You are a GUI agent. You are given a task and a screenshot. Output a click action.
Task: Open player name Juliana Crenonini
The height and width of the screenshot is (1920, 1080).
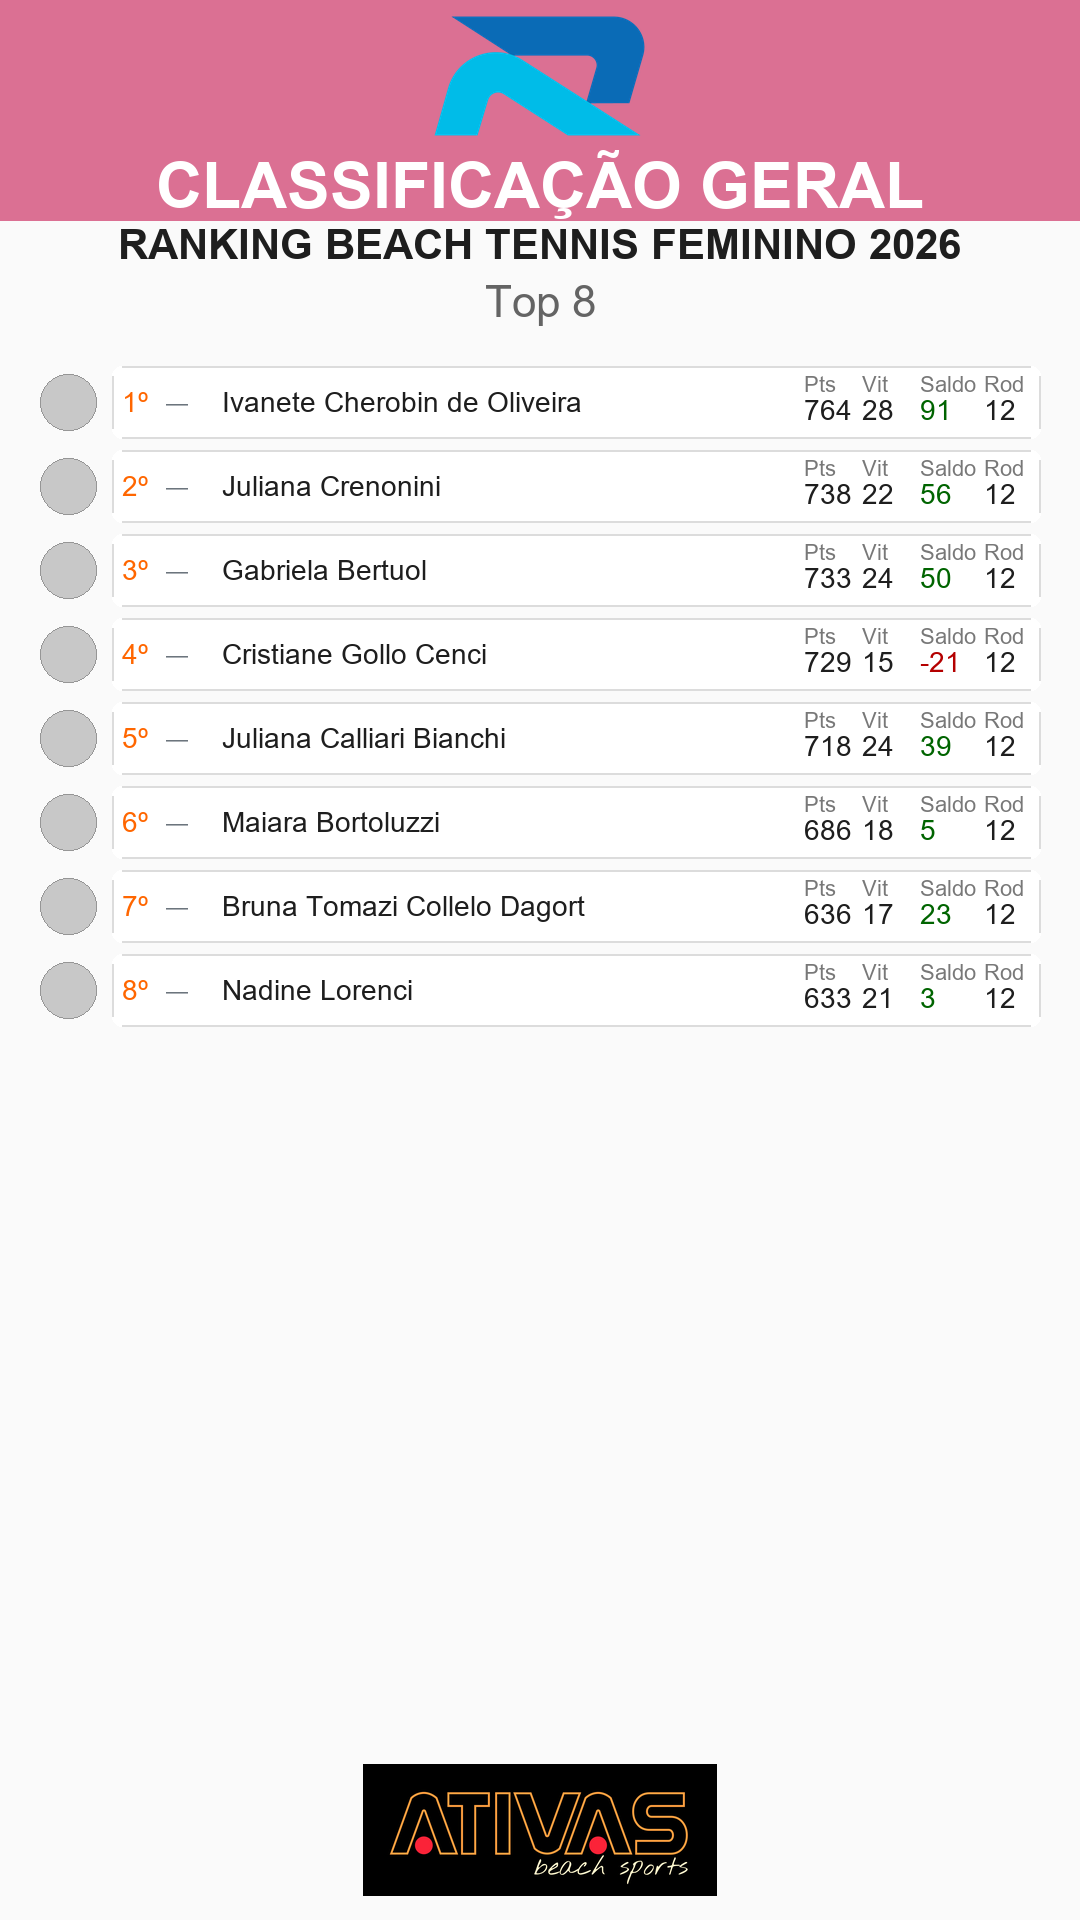tap(331, 487)
